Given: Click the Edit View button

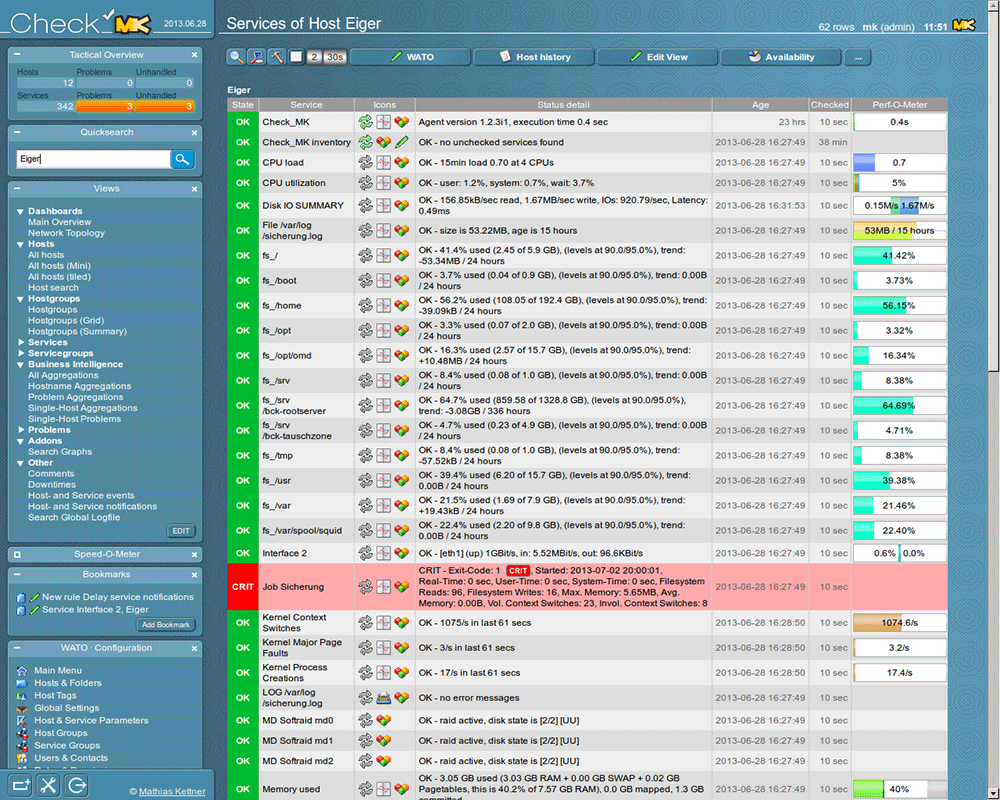Looking at the screenshot, I should [x=658, y=57].
